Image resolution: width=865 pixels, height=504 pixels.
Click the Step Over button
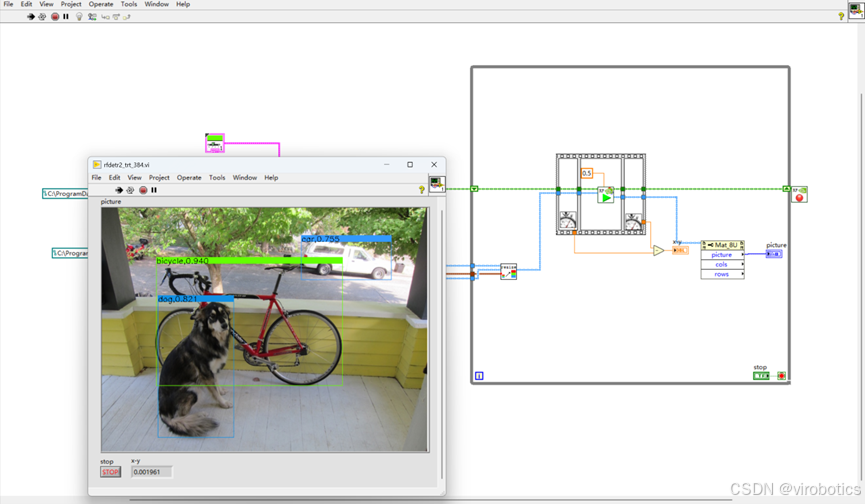tap(116, 17)
